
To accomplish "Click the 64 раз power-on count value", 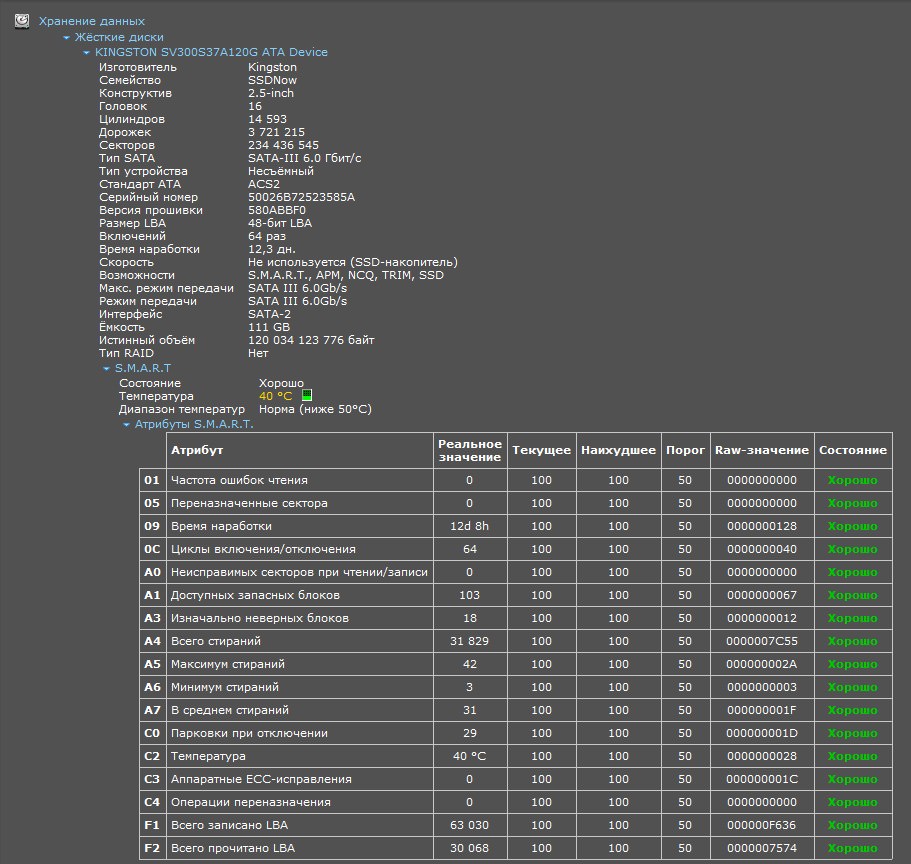I will click(x=267, y=236).
